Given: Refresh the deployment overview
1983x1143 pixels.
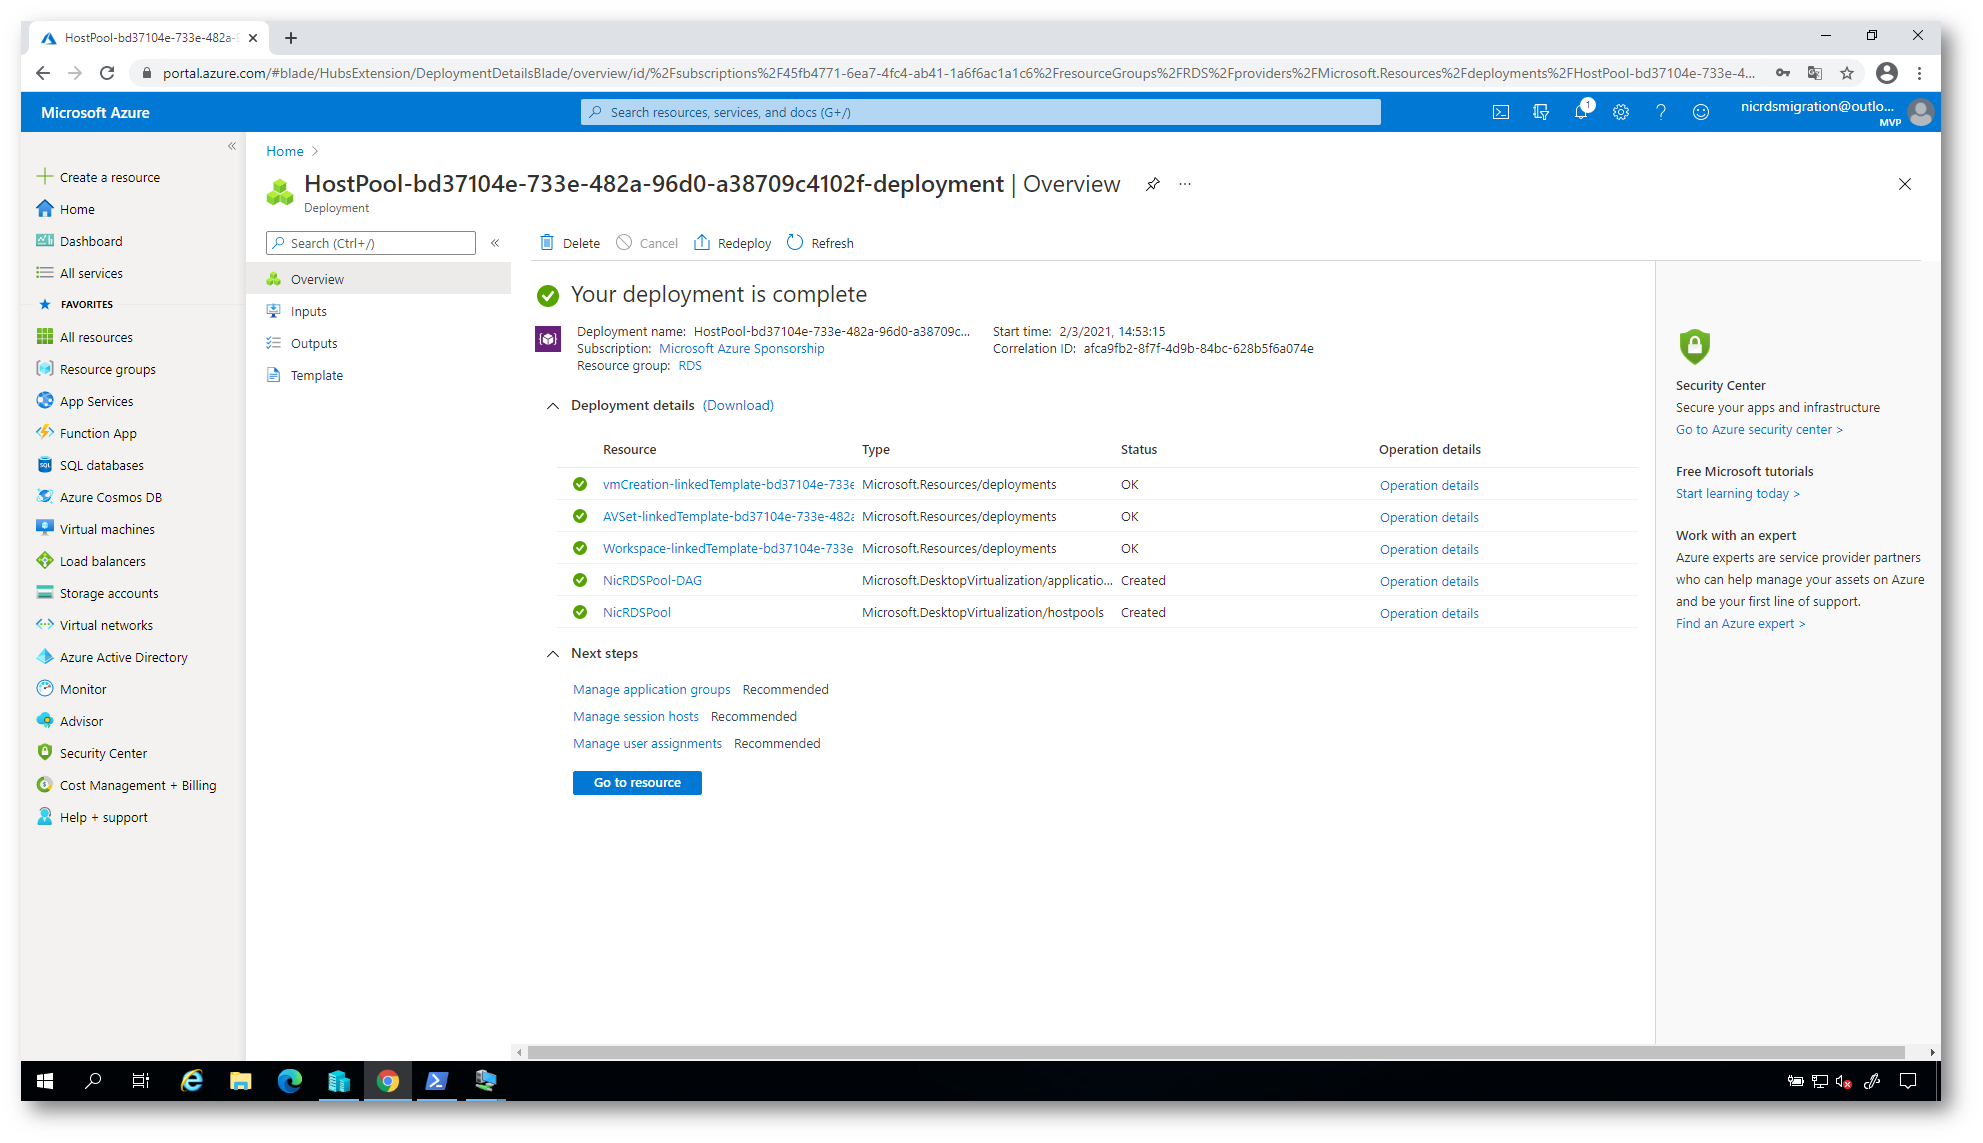Looking at the screenshot, I should pyautogui.click(x=820, y=243).
